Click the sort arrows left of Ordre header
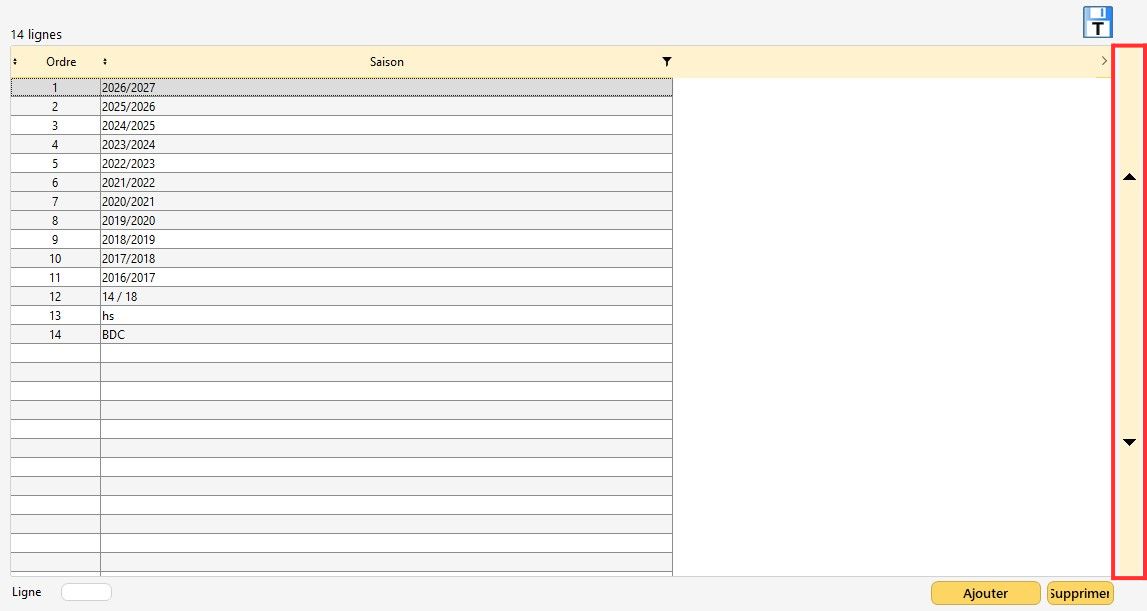Viewport: 1147px width, 611px height. coord(15,62)
